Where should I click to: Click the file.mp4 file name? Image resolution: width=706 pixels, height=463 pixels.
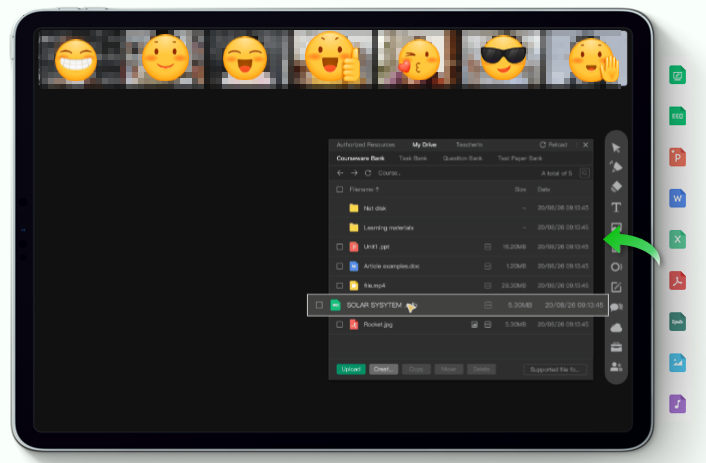point(374,286)
